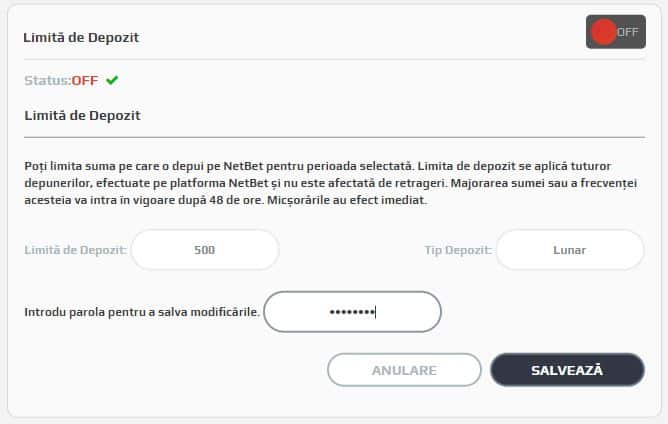This screenshot has height=424, width=668.
Task: Open the Tip Depozit dropdown showing Lunar
Action: point(570,250)
